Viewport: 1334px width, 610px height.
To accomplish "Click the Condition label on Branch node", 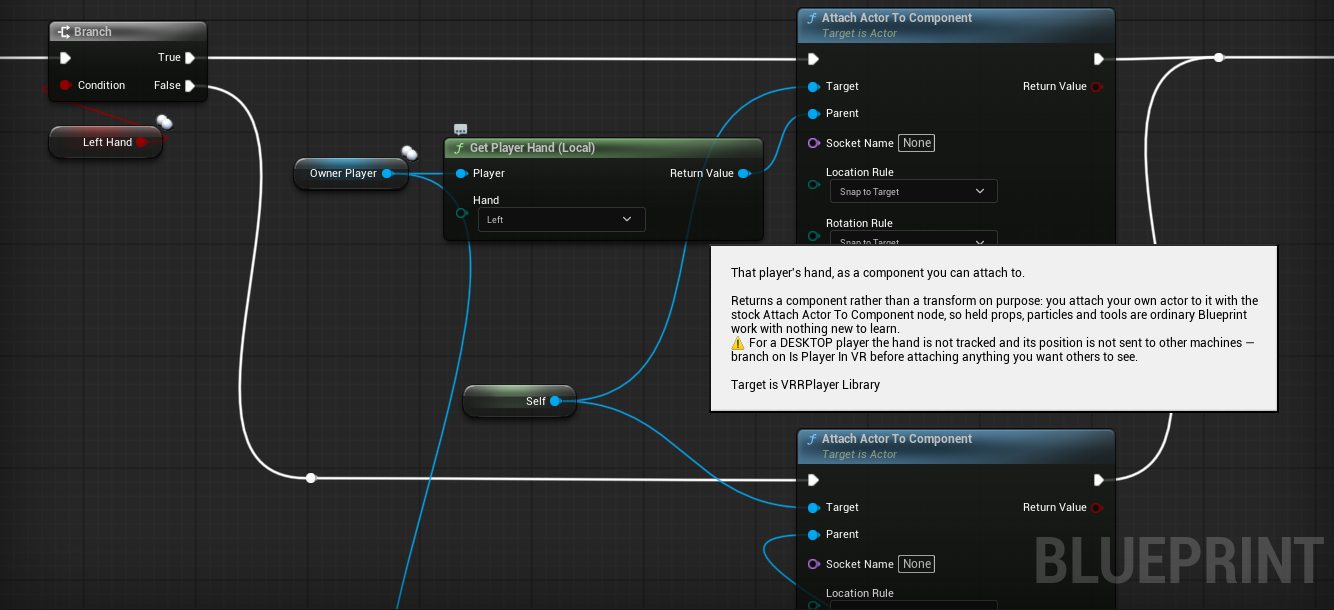I will click(x=101, y=86).
